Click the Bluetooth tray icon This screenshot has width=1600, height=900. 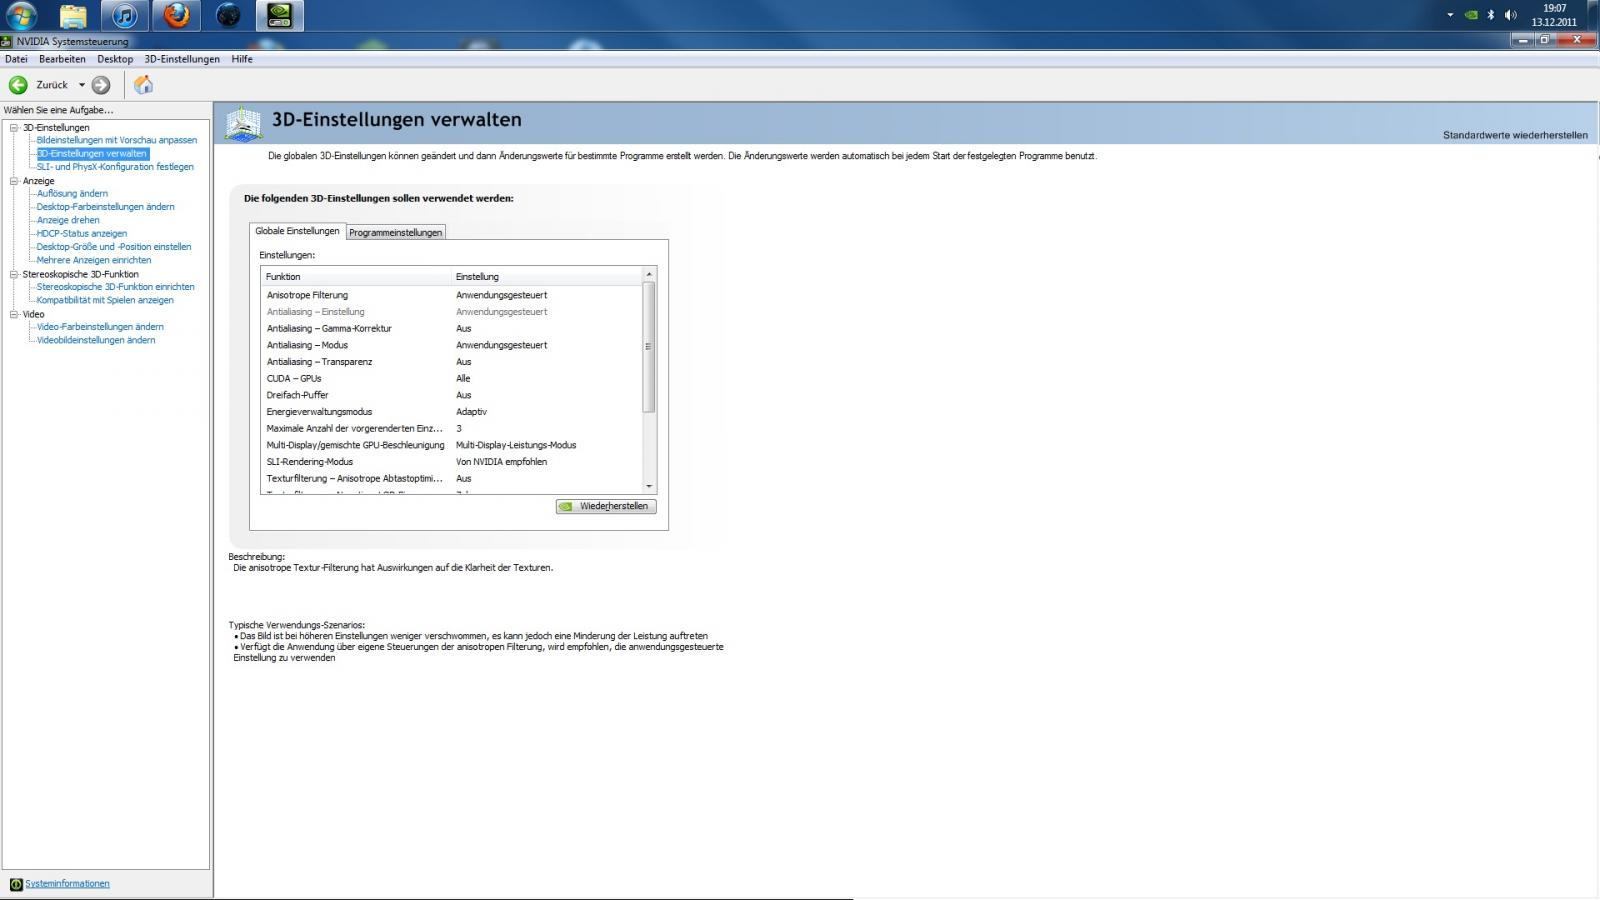click(1490, 15)
